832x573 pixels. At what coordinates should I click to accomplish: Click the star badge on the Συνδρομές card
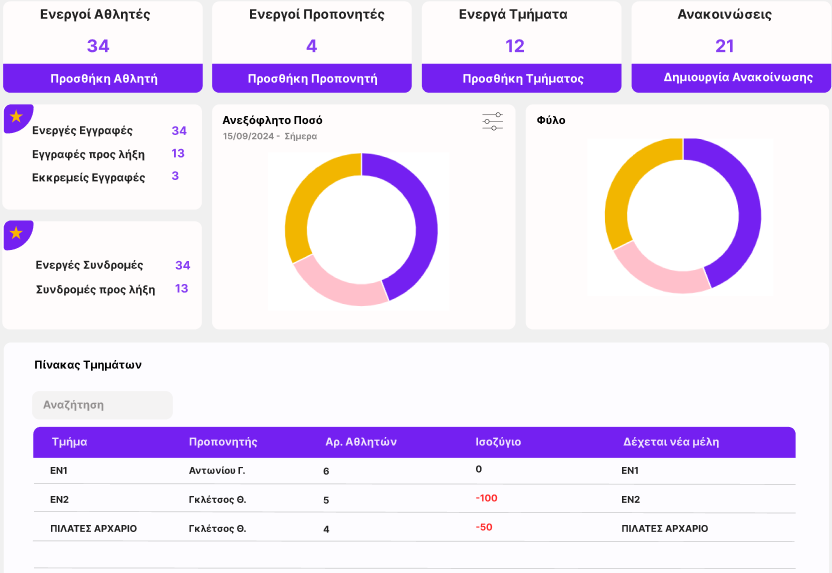17,233
